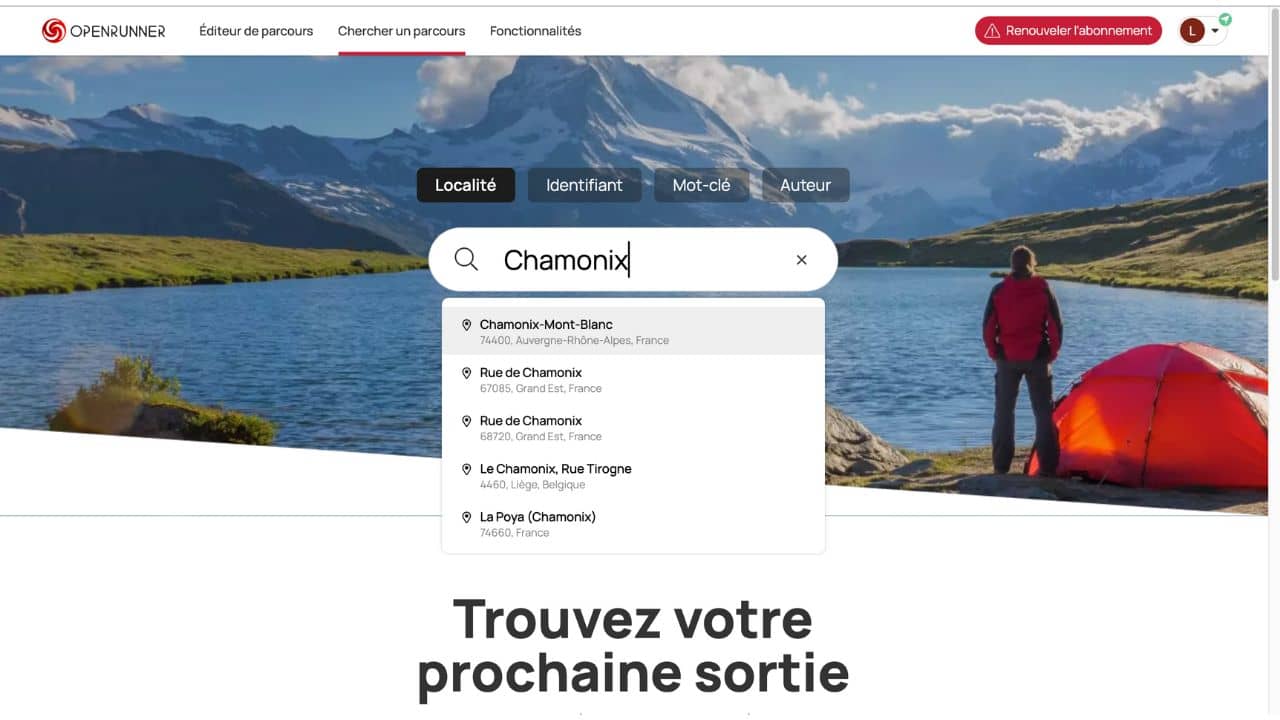
Task: Expand the account dropdown arrow
Action: point(1215,31)
